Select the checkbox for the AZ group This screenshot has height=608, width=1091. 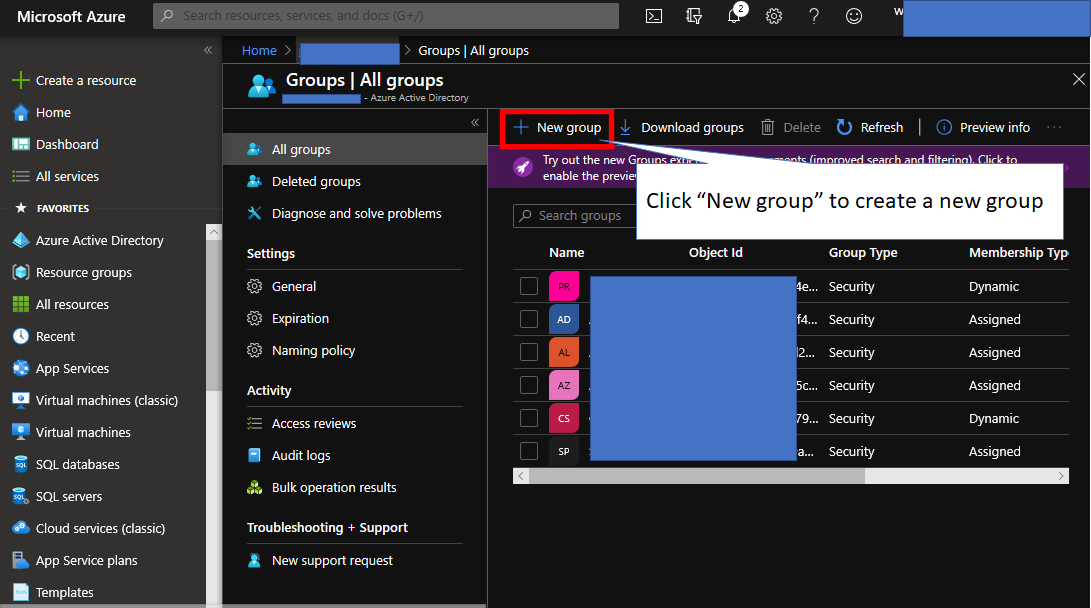click(x=529, y=385)
